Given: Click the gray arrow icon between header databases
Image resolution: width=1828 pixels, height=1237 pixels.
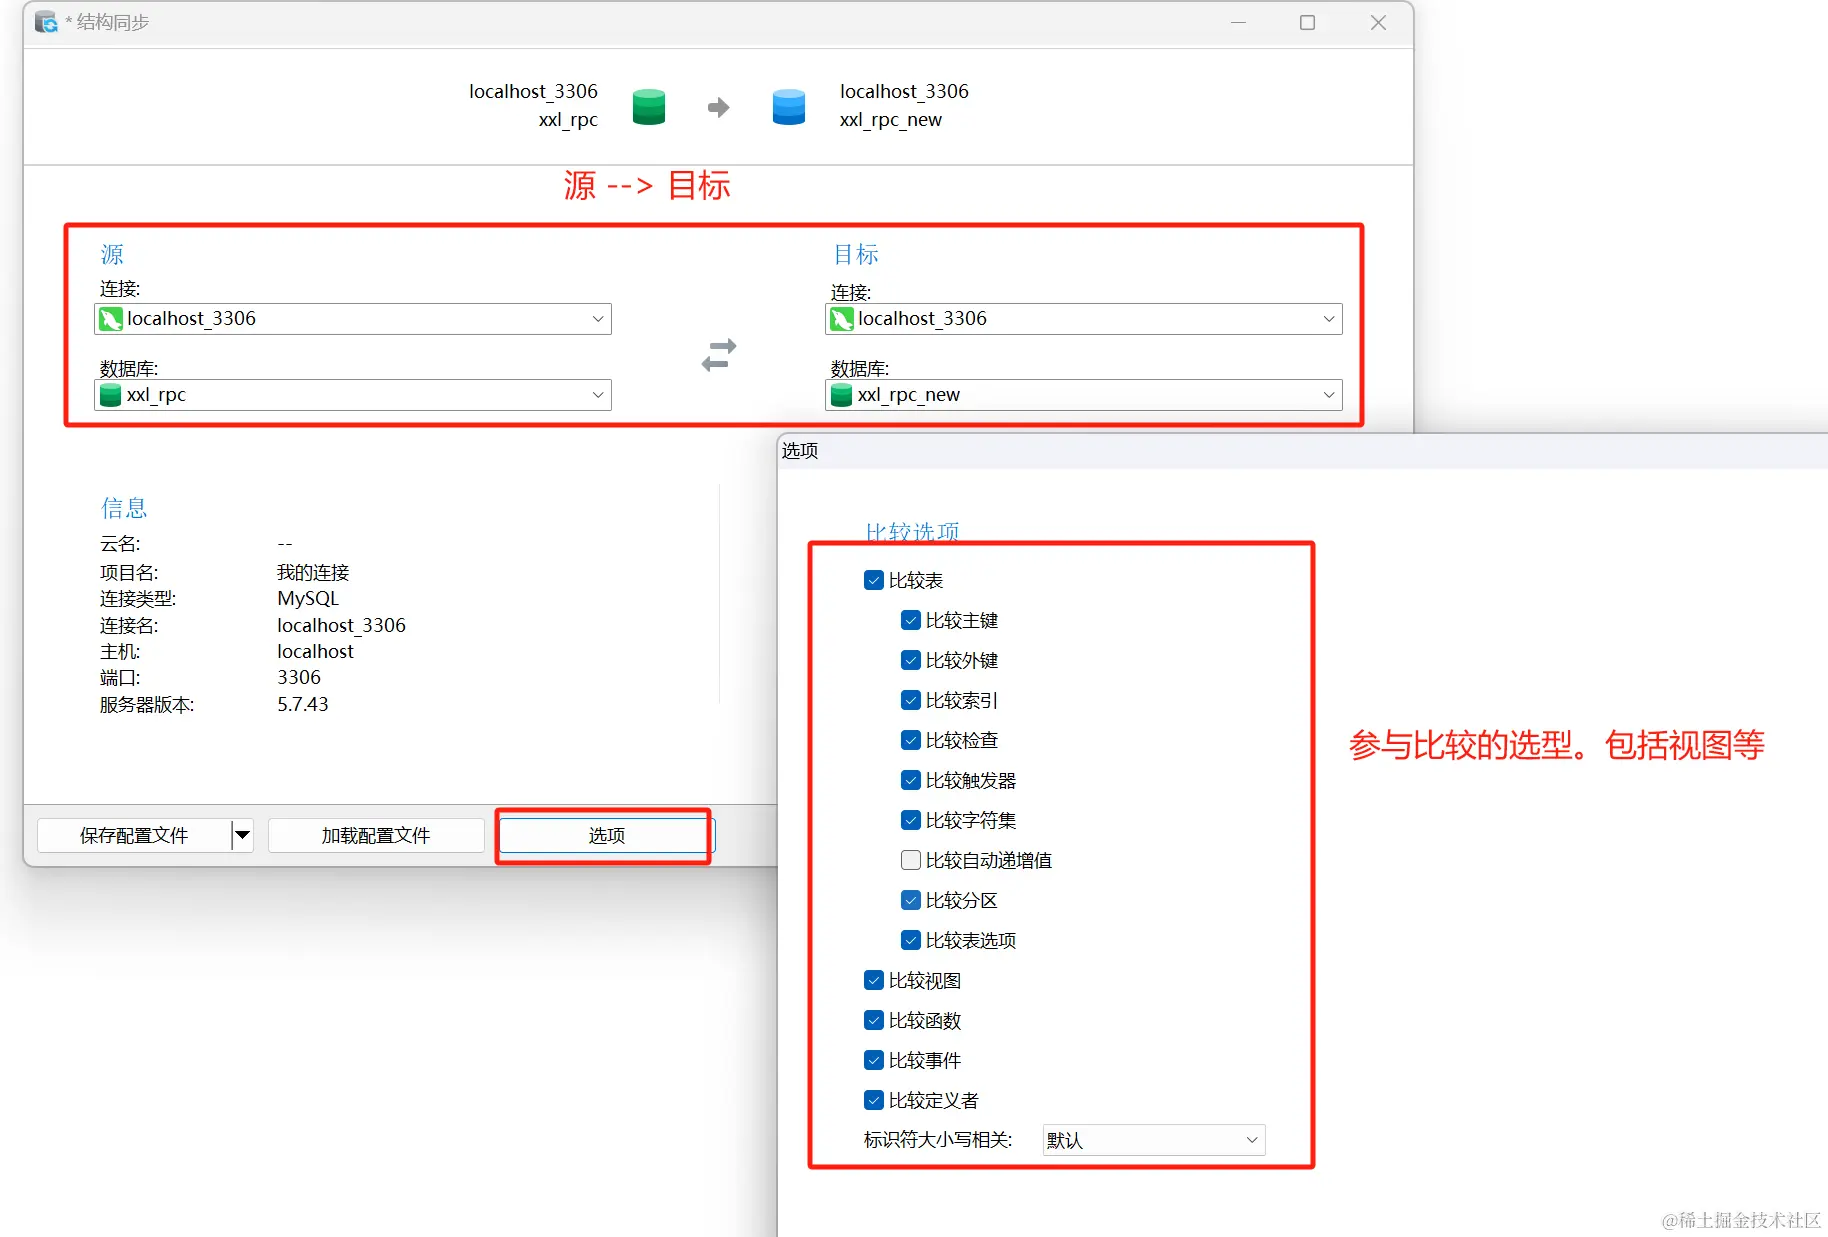Looking at the screenshot, I should click(x=718, y=107).
